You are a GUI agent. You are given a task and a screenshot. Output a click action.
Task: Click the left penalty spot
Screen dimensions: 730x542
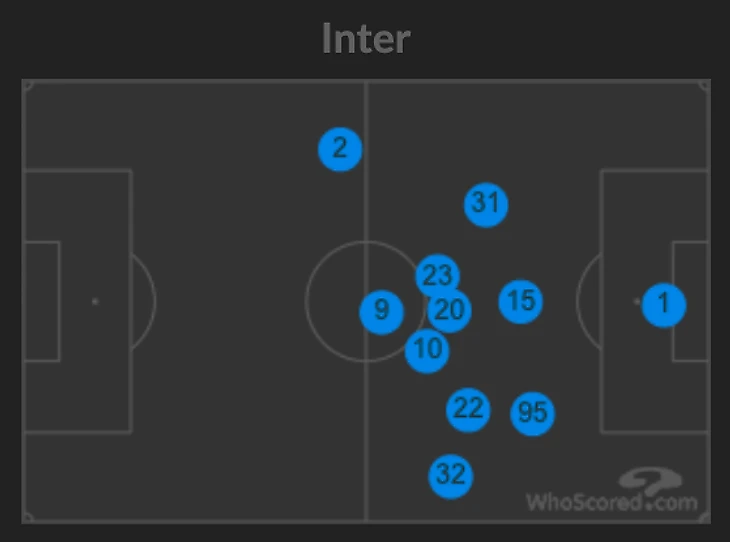[x=95, y=301]
